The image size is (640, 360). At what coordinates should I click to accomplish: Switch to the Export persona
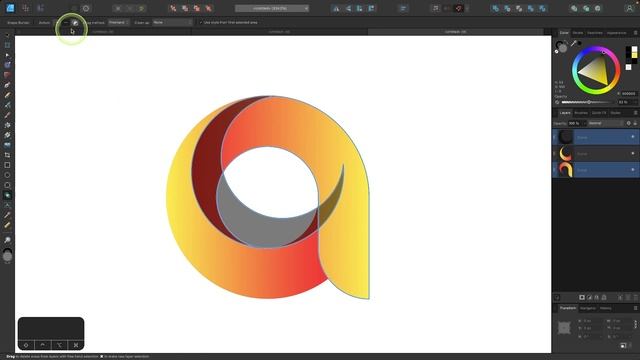coord(40,8)
